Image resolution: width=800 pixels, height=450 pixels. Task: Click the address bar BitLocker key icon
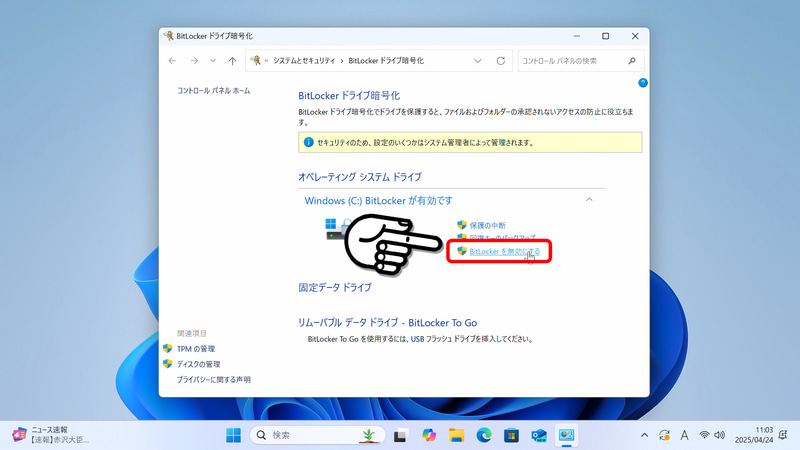tap(256, 60)
